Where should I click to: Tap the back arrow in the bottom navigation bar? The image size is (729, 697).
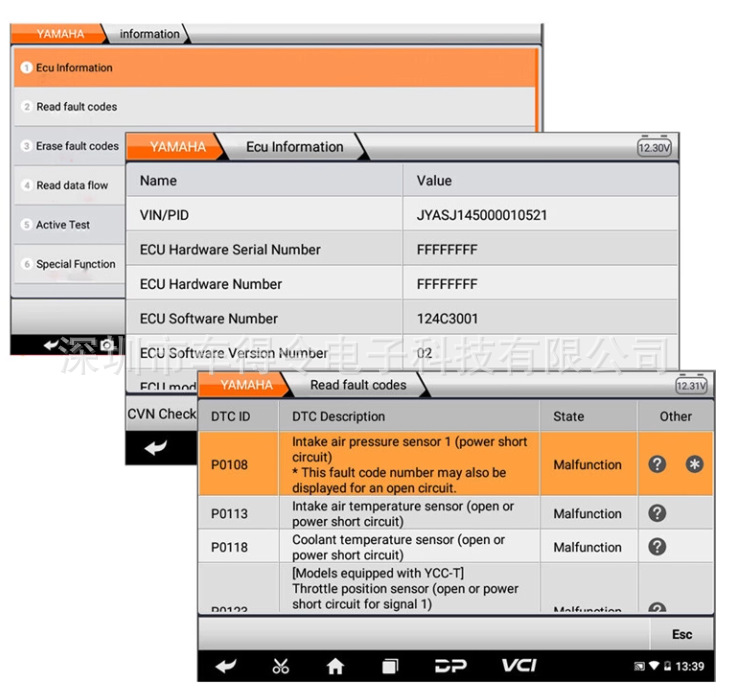coord(226,666)
